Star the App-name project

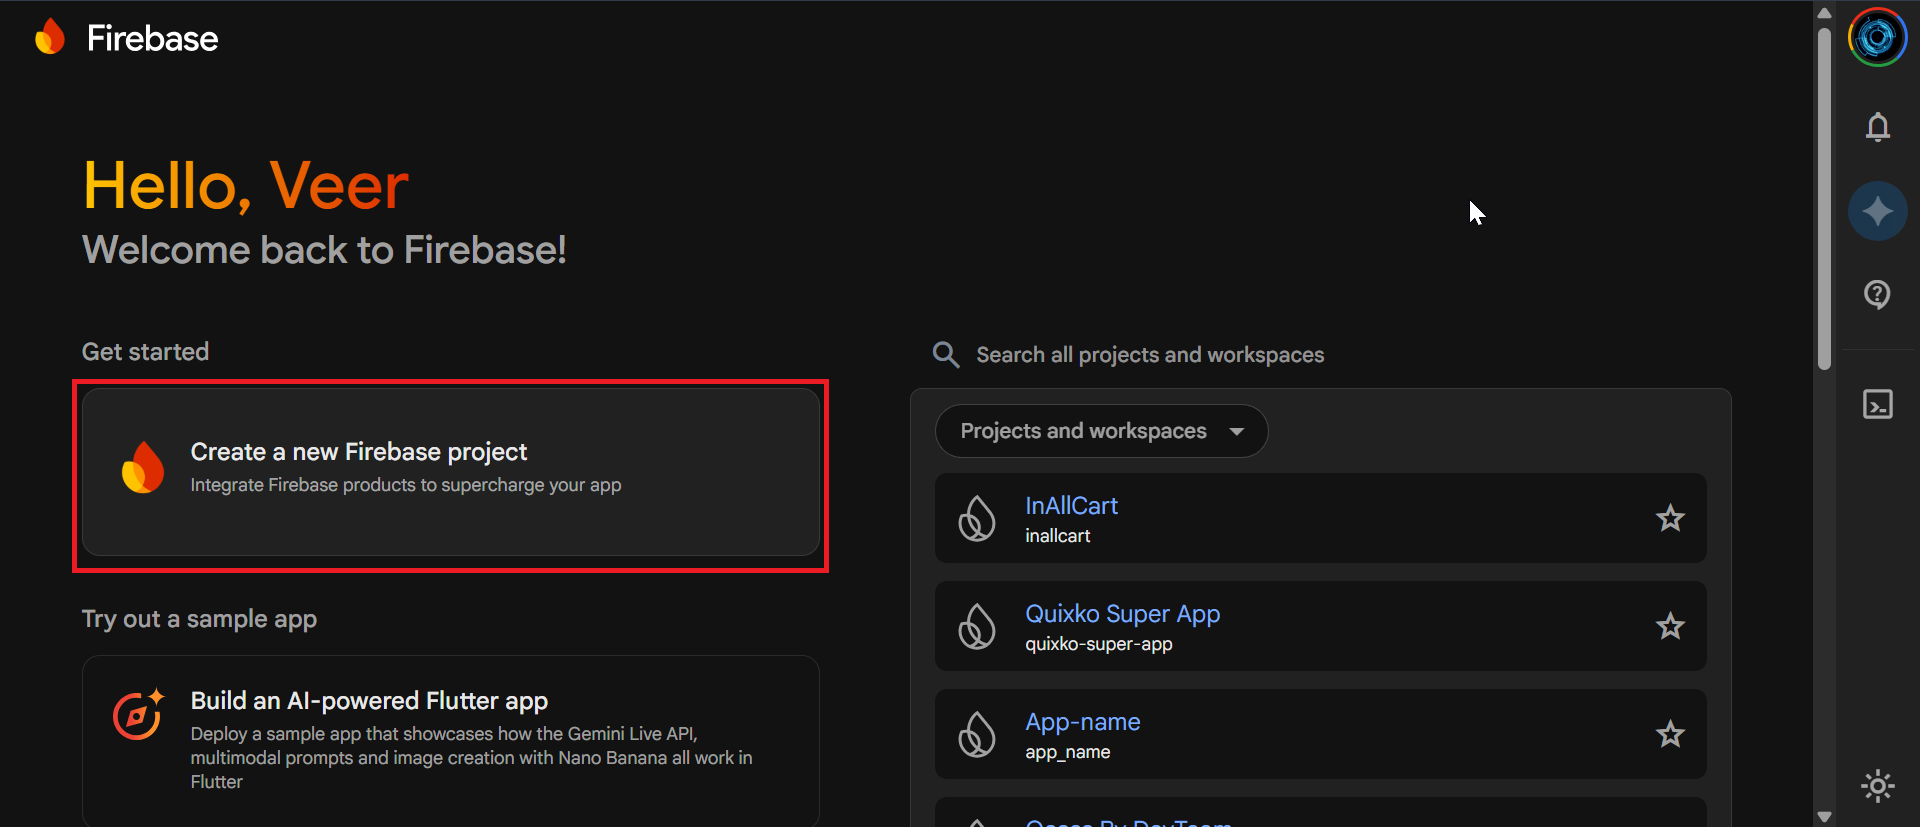pyautogui.click(x=1670, y=734)
